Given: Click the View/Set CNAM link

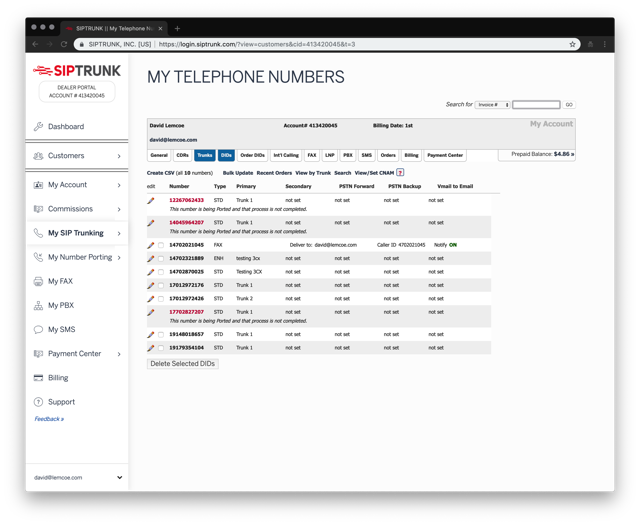Looking at the screenshot, I should pyautogui.click(x=374, y=173).
